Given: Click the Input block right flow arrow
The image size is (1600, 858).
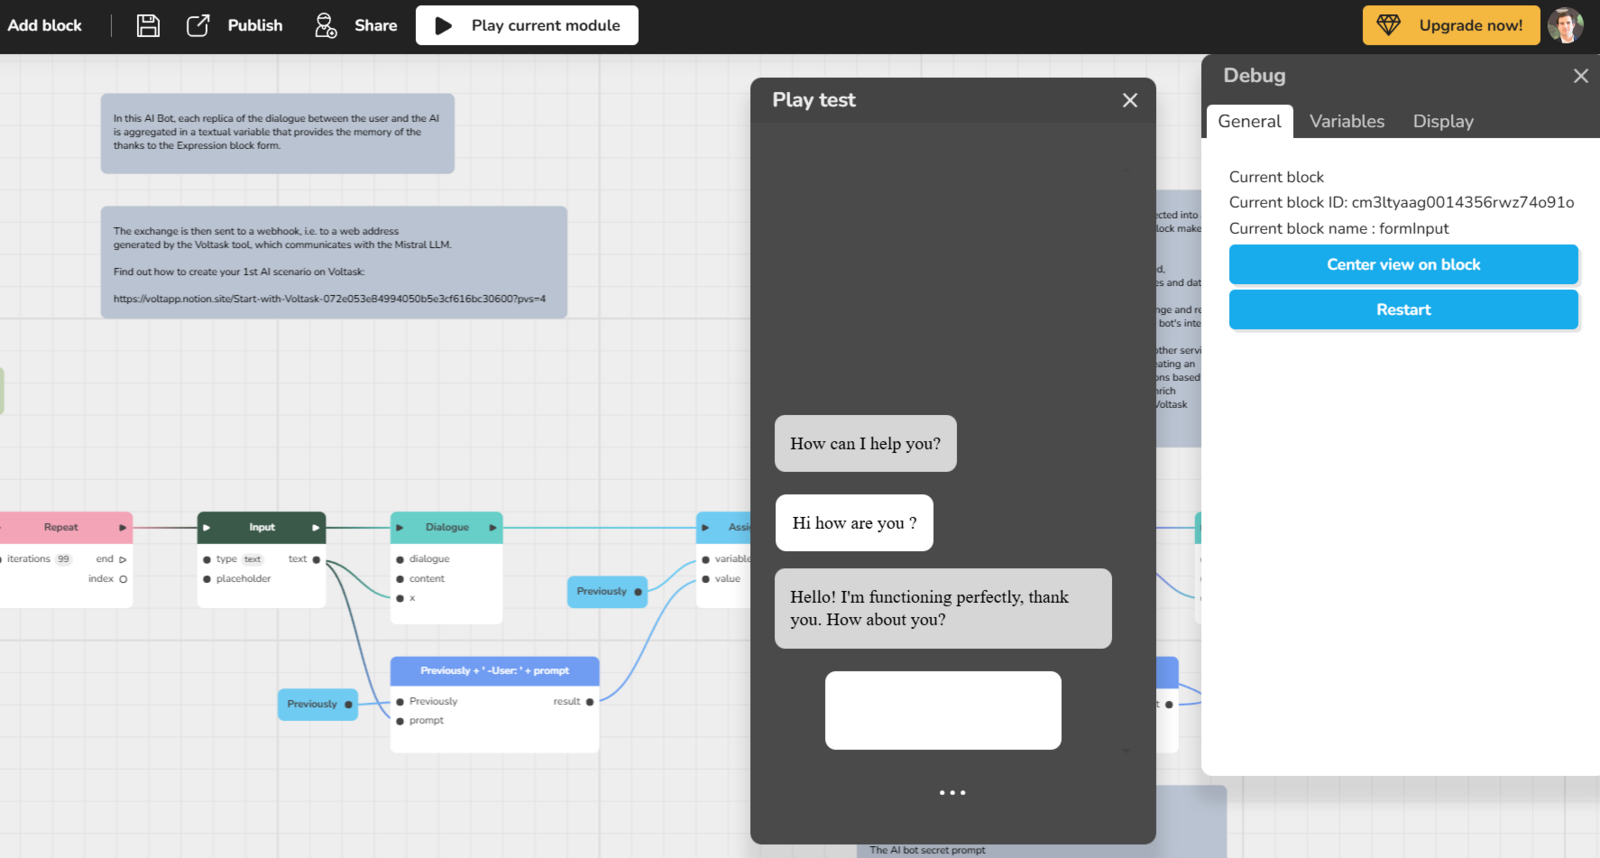Looking at the screenshot, I should point(316,527).
